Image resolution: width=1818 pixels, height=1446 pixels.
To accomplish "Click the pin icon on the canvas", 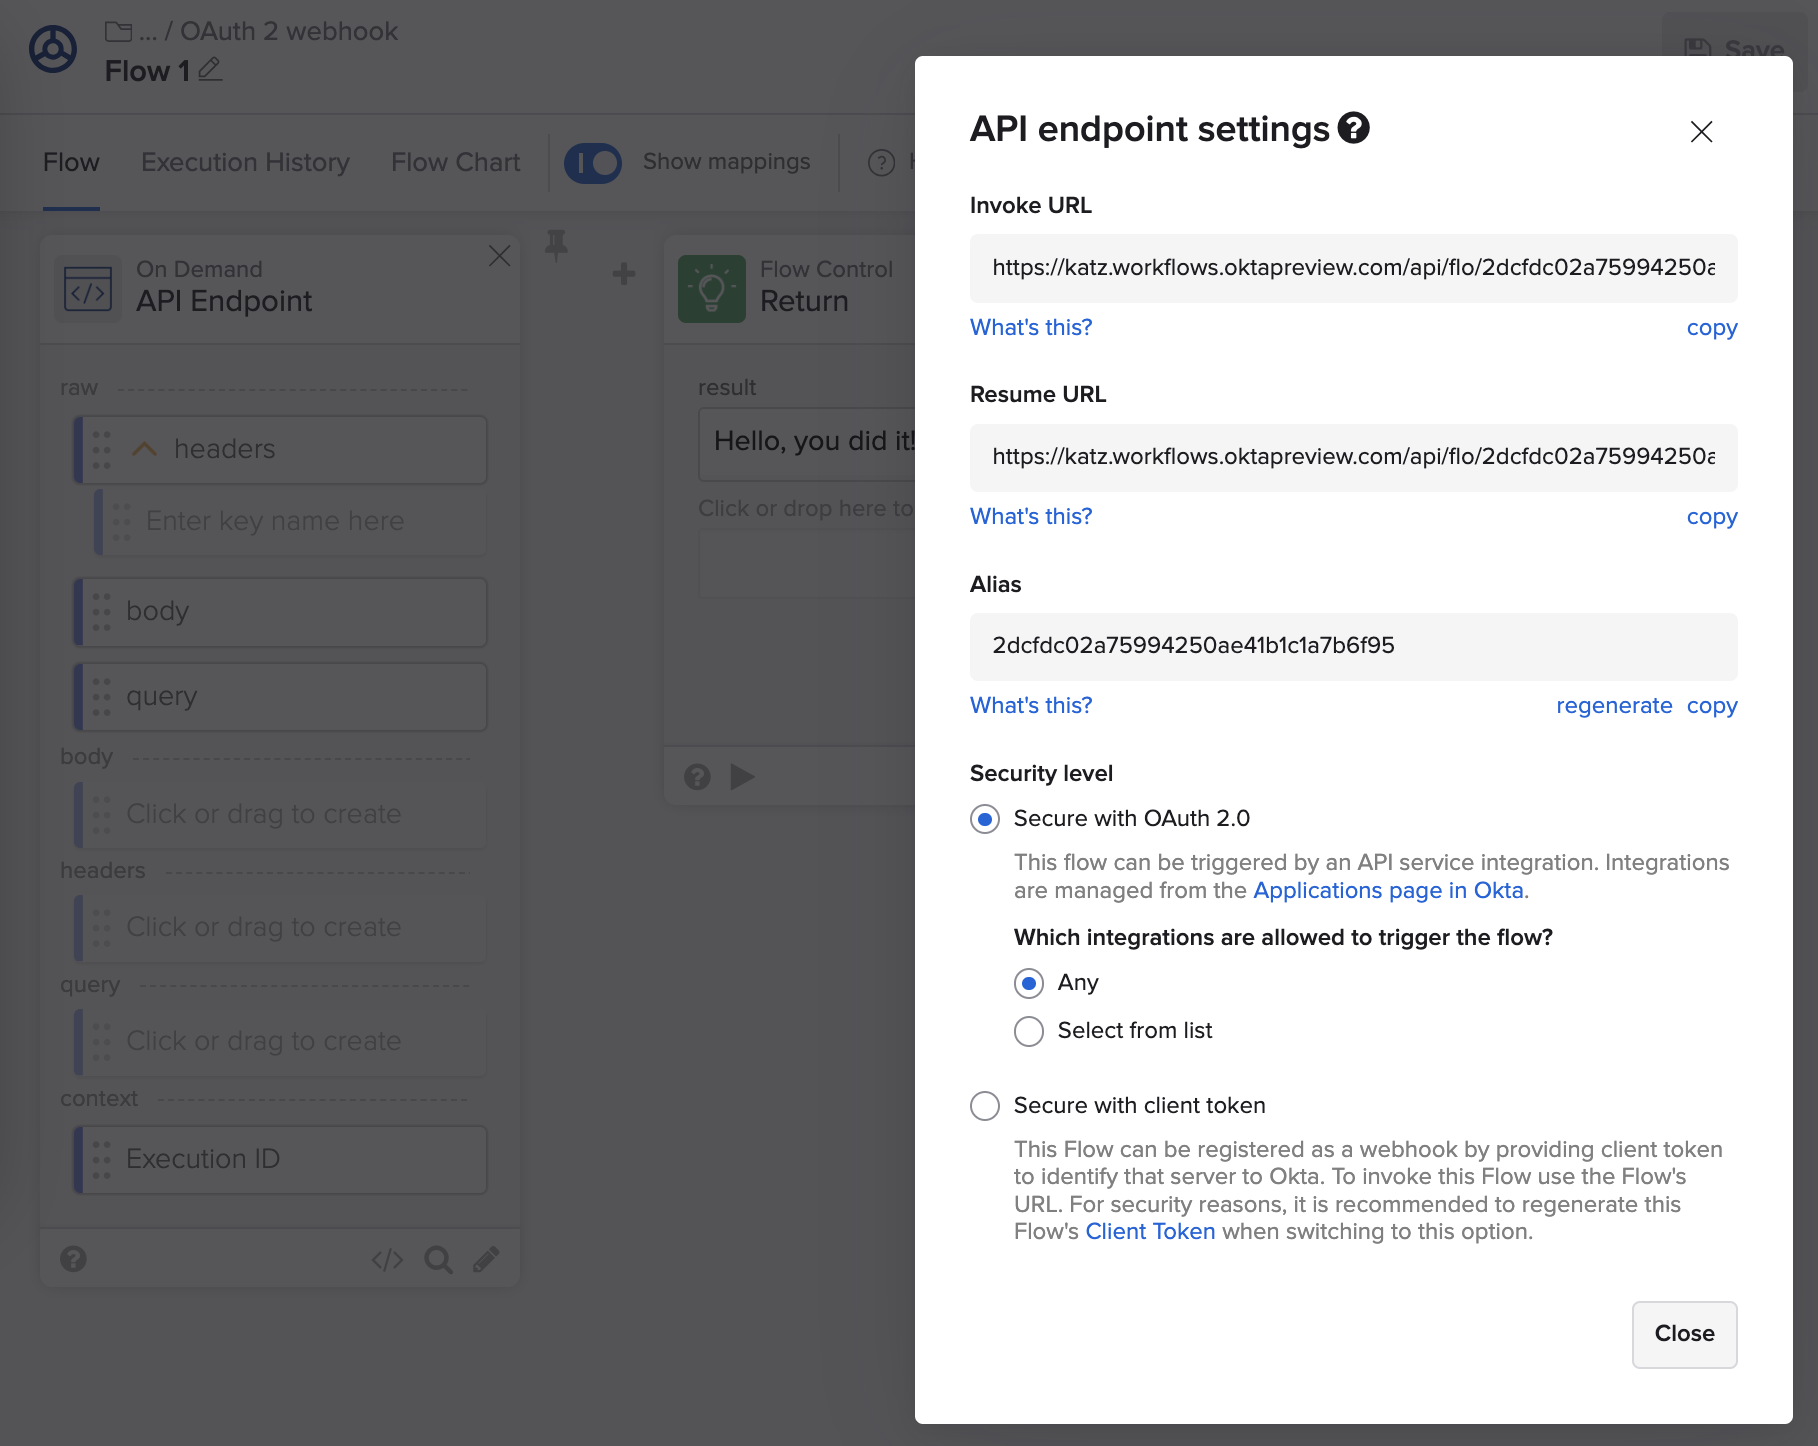I will 557,246.
